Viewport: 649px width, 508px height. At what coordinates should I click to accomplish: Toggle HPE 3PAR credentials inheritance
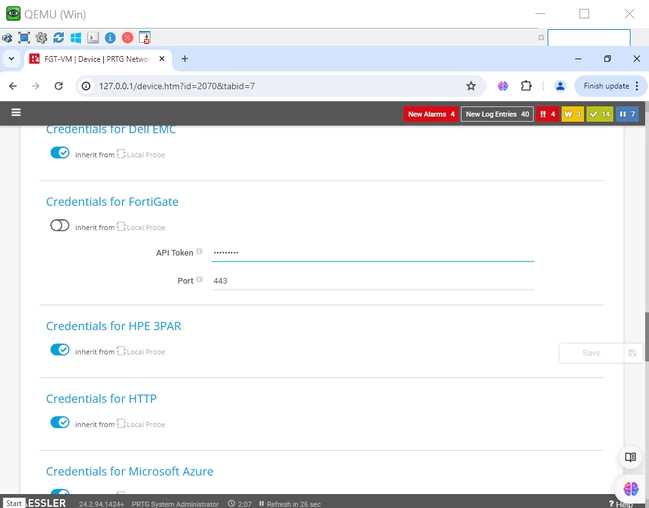(x=60, y=350)
